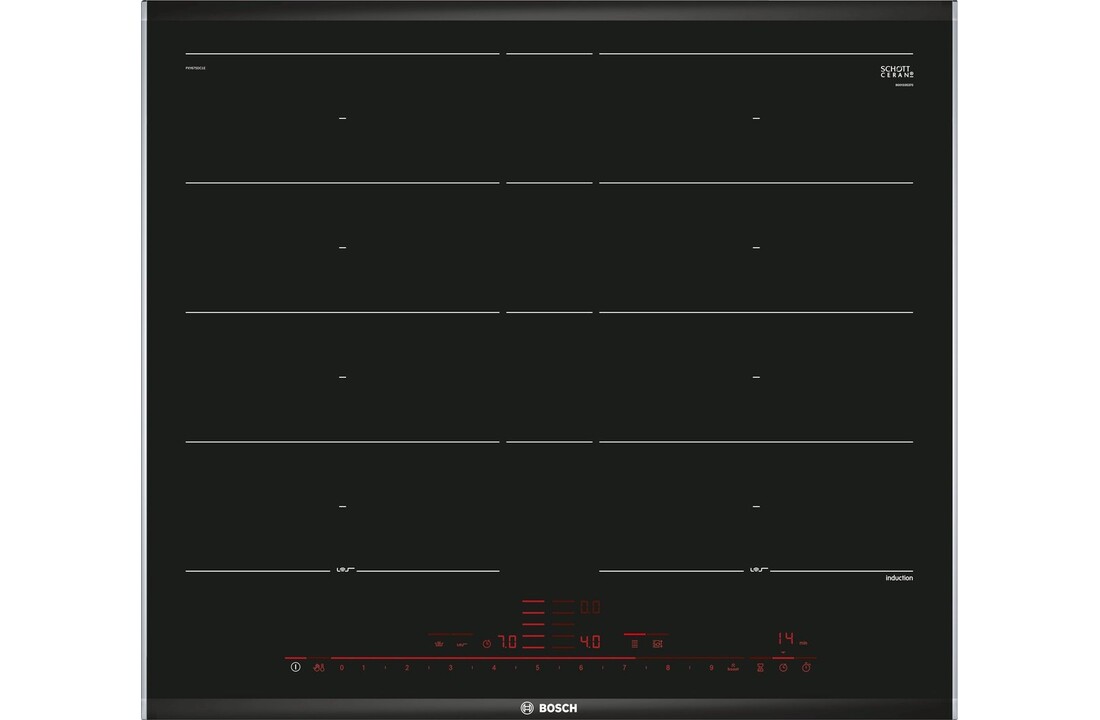
Task: Click the Schott Ceran logo
Action: click(x=896, y=72)
